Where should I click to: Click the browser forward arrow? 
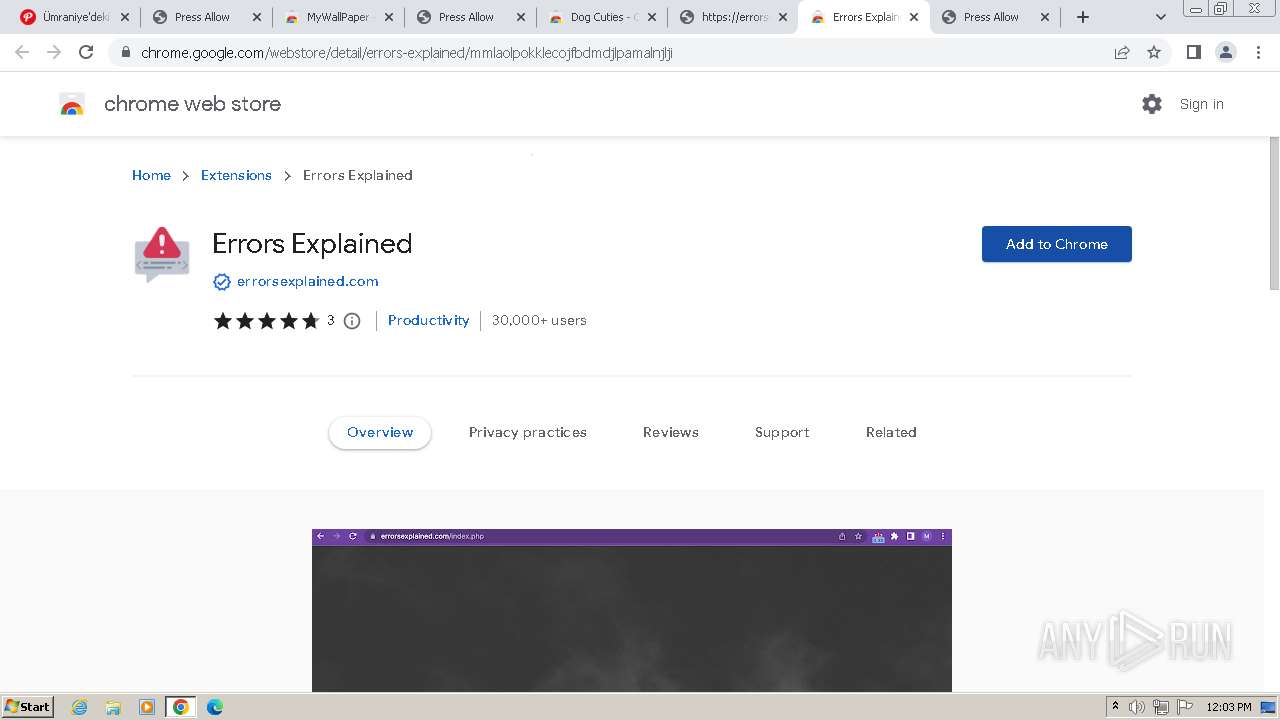(x=54, y=52)
